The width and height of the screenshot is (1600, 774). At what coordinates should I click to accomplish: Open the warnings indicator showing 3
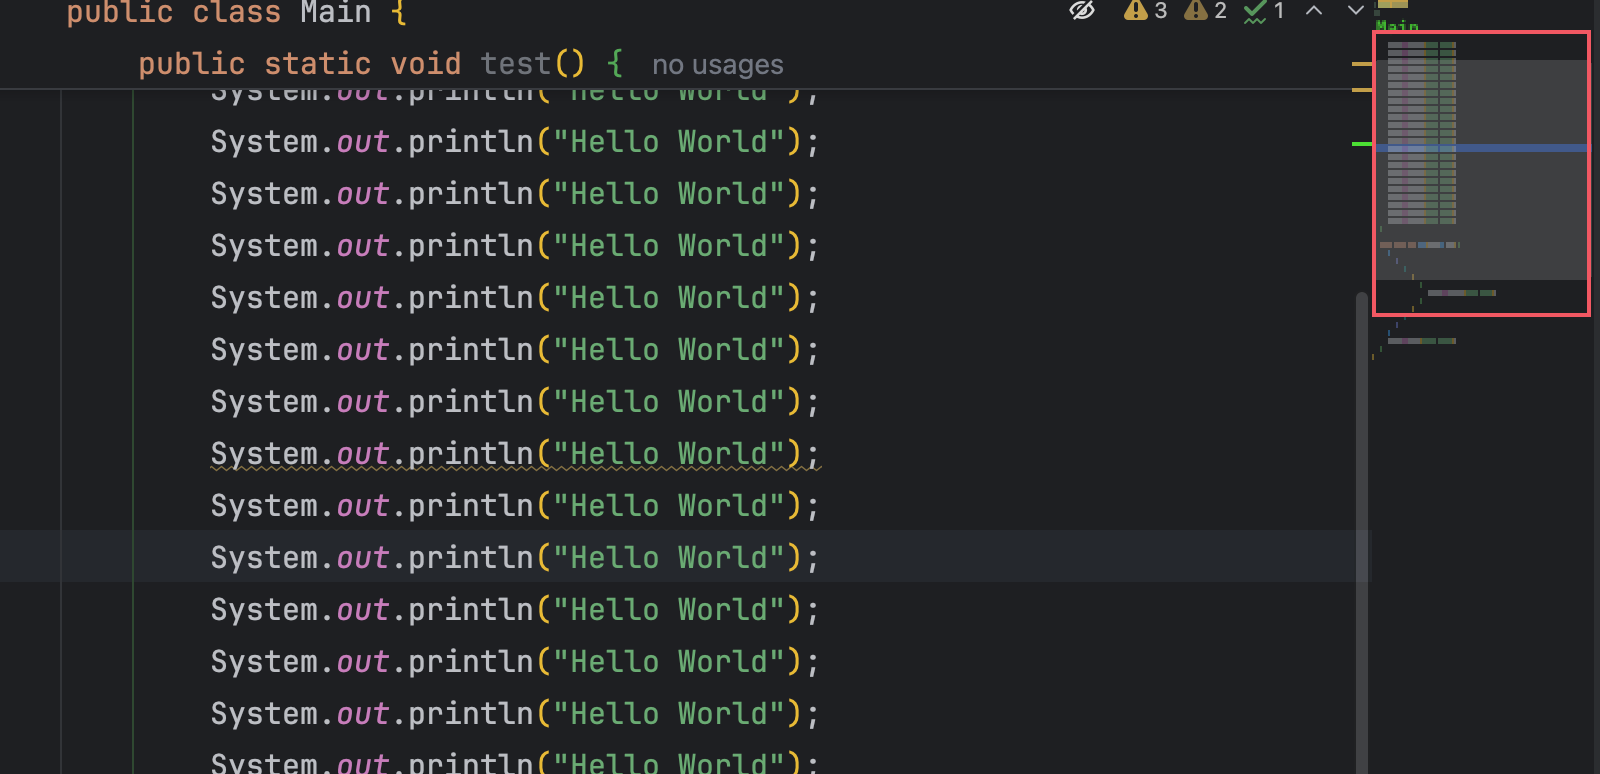point(1145,11)
